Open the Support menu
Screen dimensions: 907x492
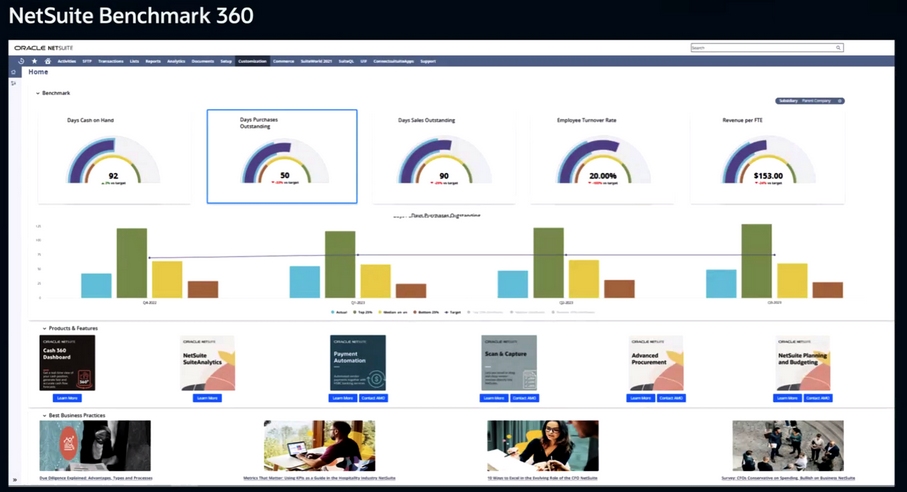click(428, 61)
